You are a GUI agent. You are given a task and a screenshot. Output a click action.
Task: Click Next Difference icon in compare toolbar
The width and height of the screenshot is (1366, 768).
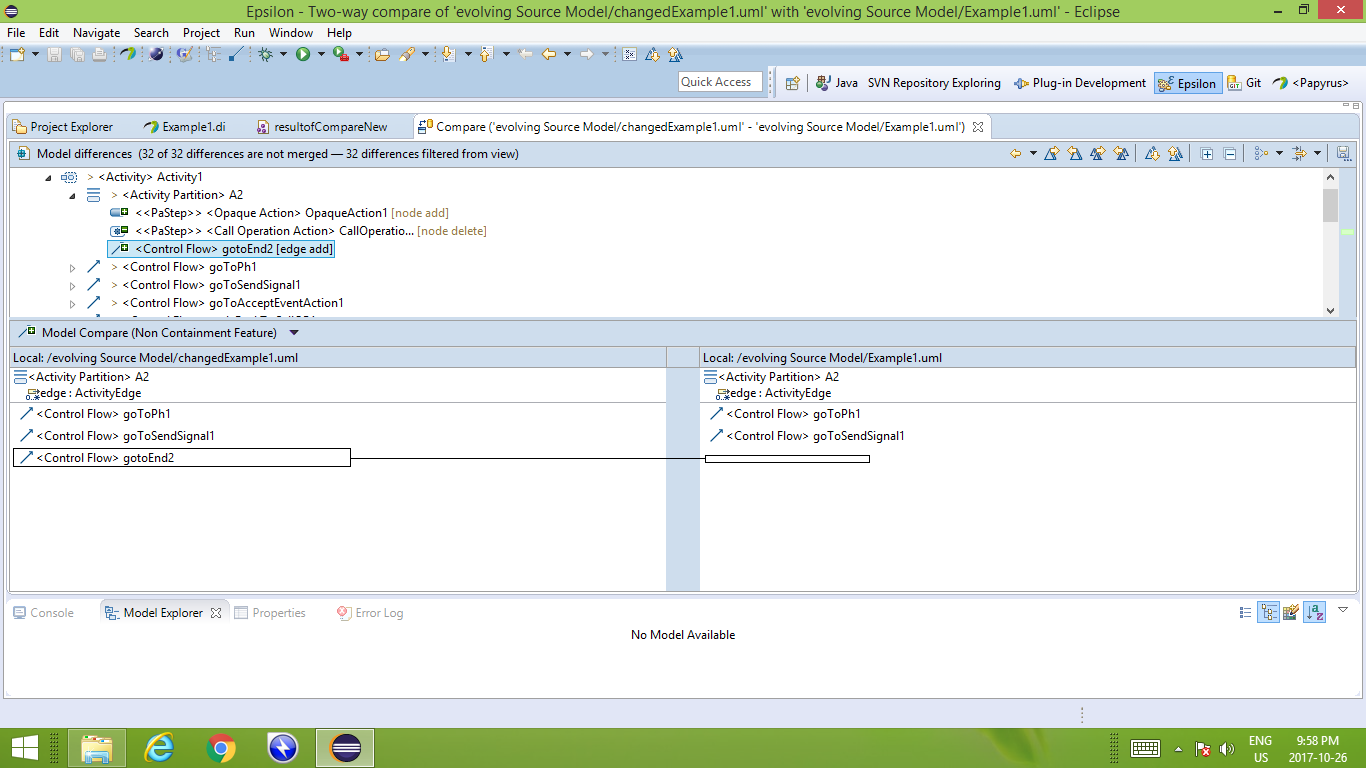1152,154
